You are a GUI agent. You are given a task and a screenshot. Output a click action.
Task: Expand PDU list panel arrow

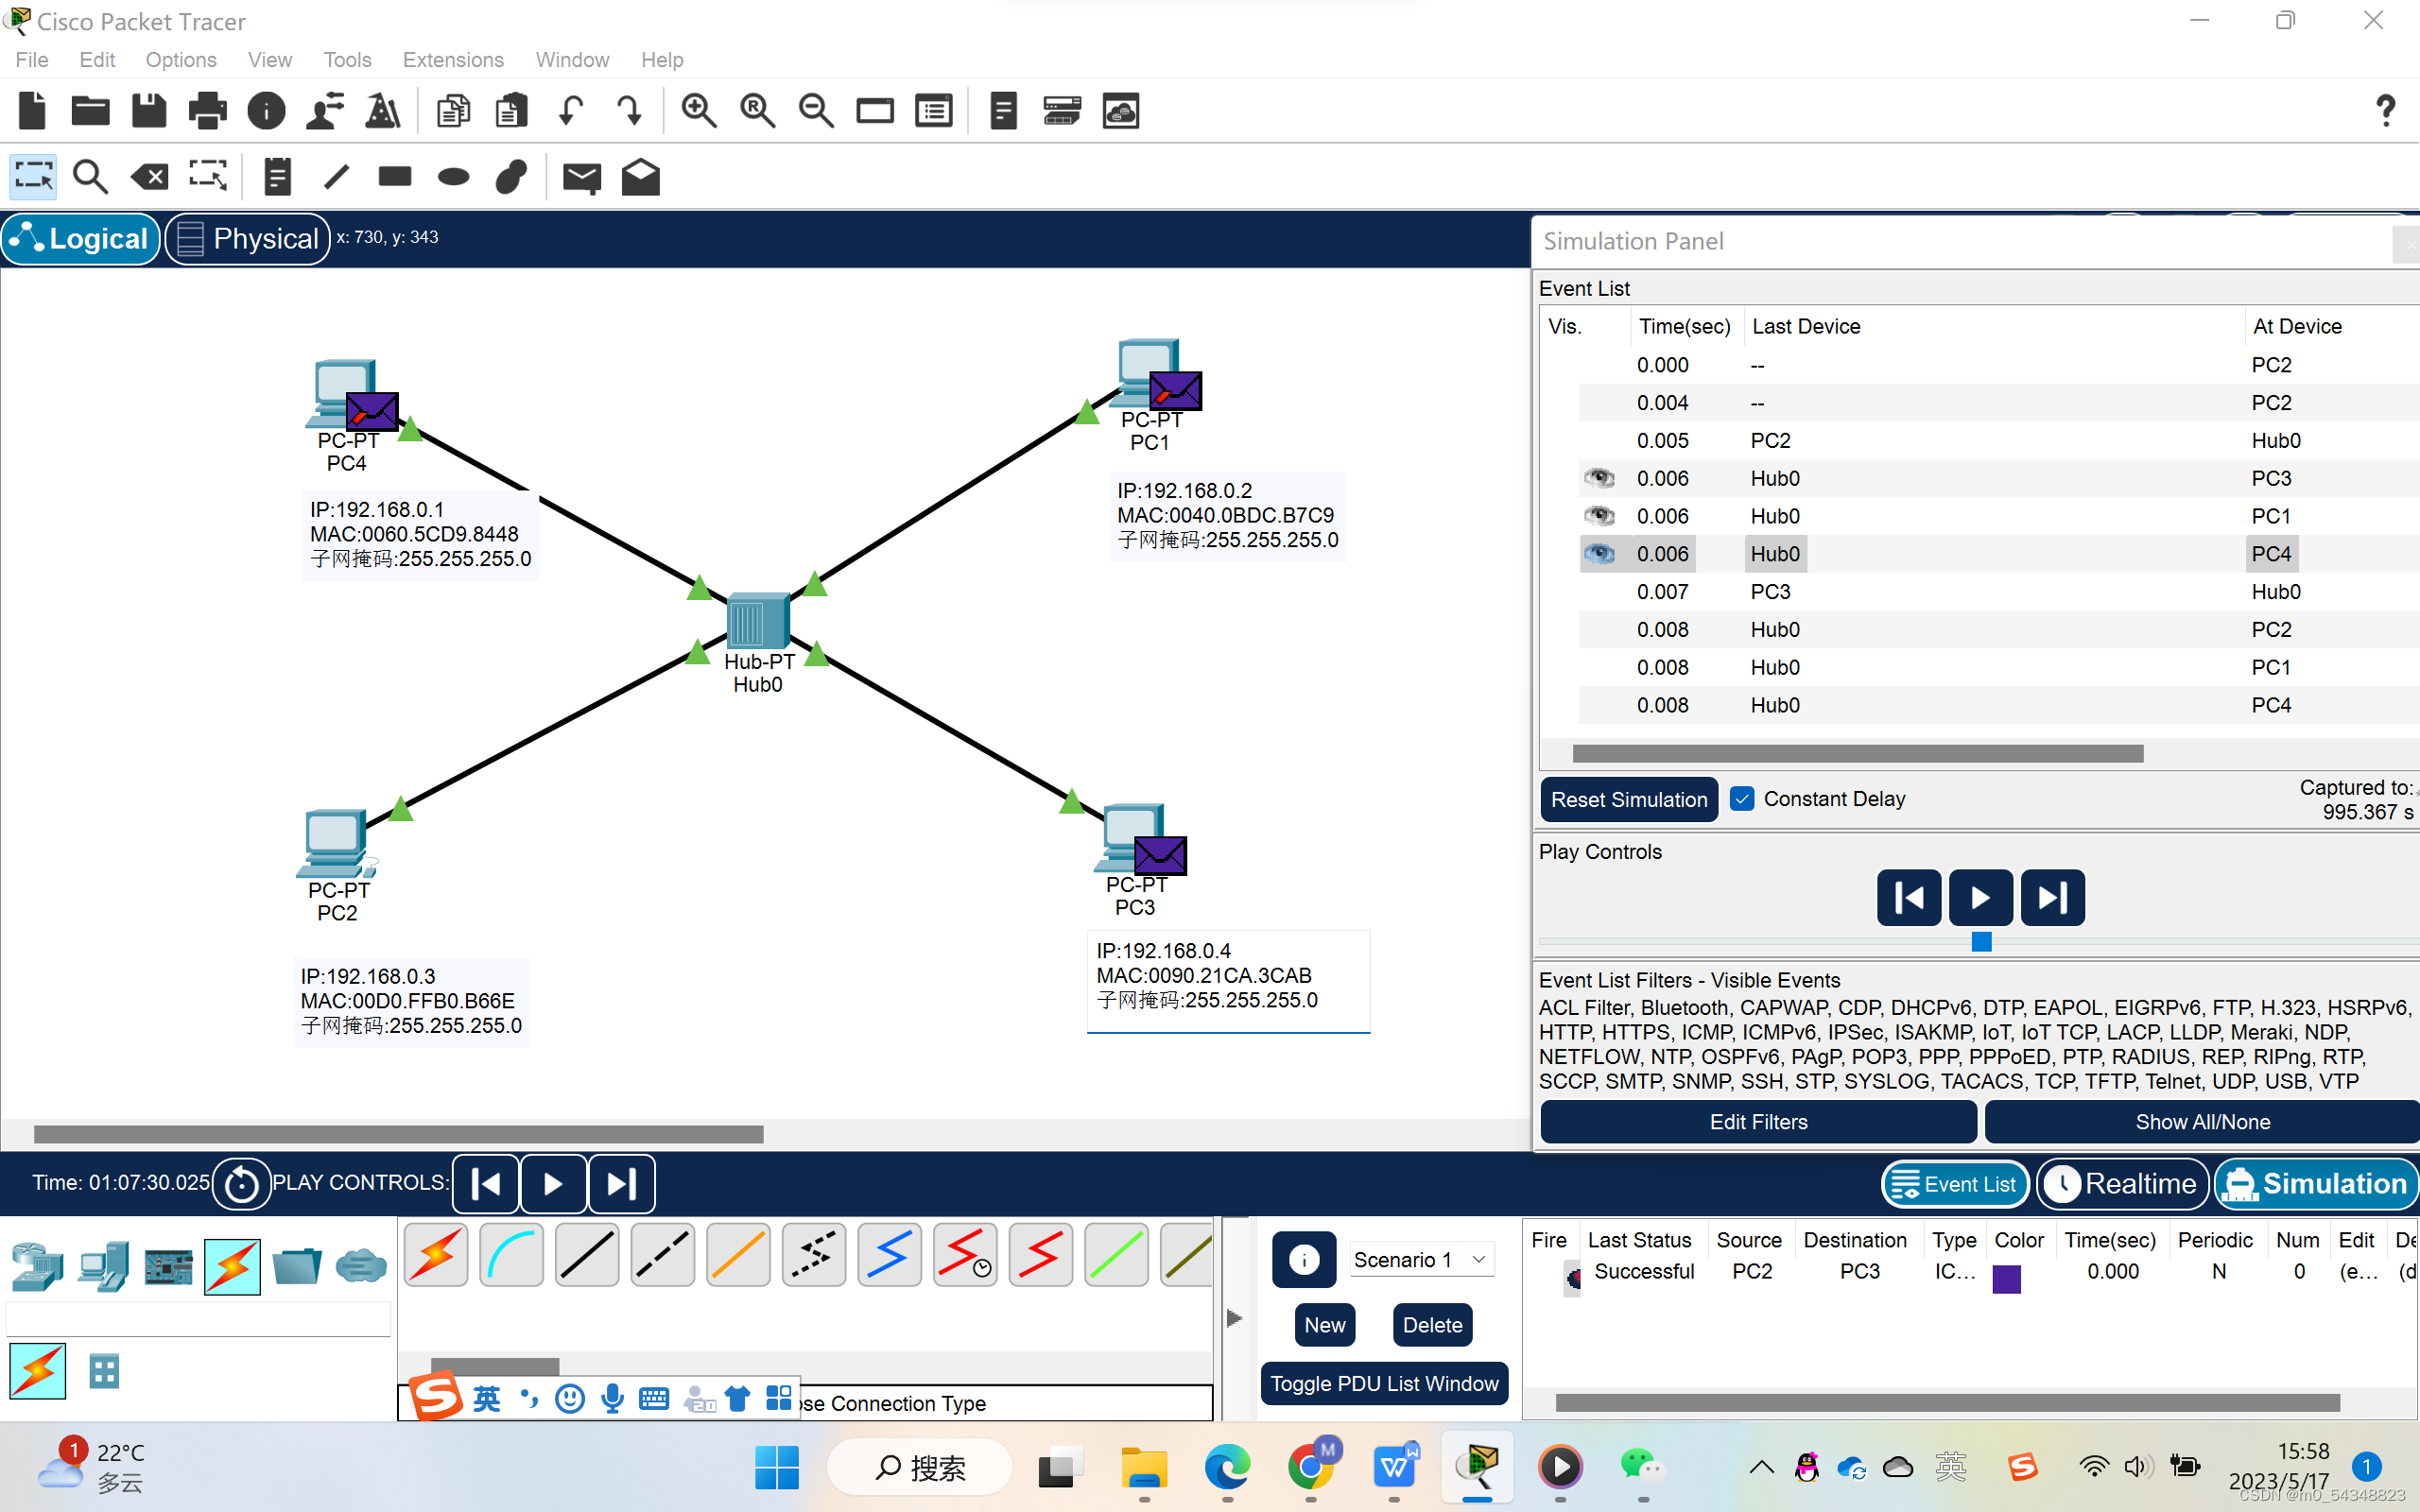coord(1235,1318)
